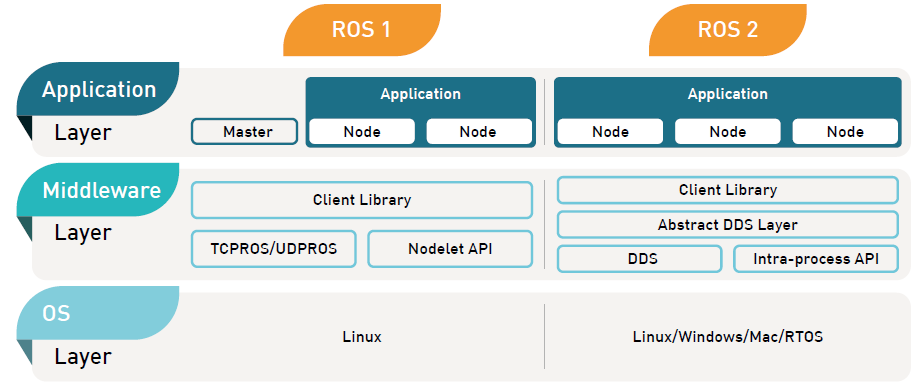Image resolution: width=915 pixels, height=390 pixels.
Task: Click the Application title in ROS 2 block
Action: 728,93
